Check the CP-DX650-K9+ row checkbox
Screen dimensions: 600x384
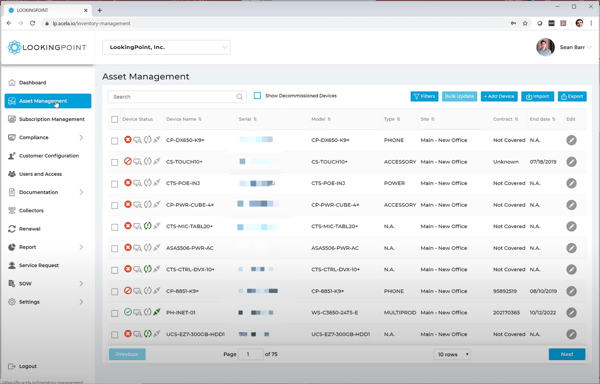(x=114, y=141)
